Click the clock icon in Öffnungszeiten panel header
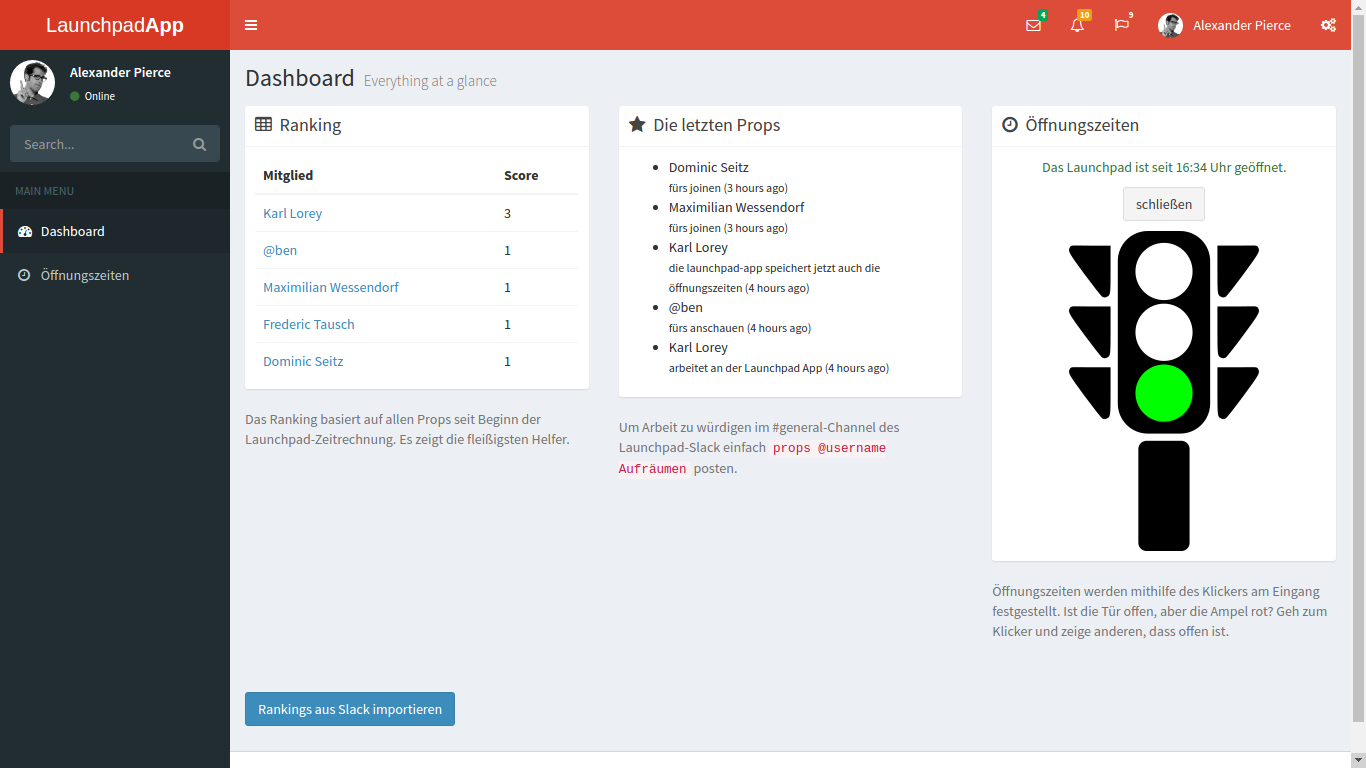Image resolution: width=1366 pixels, height=768 pixels. pyautogui.click(x=1010, y=125)
